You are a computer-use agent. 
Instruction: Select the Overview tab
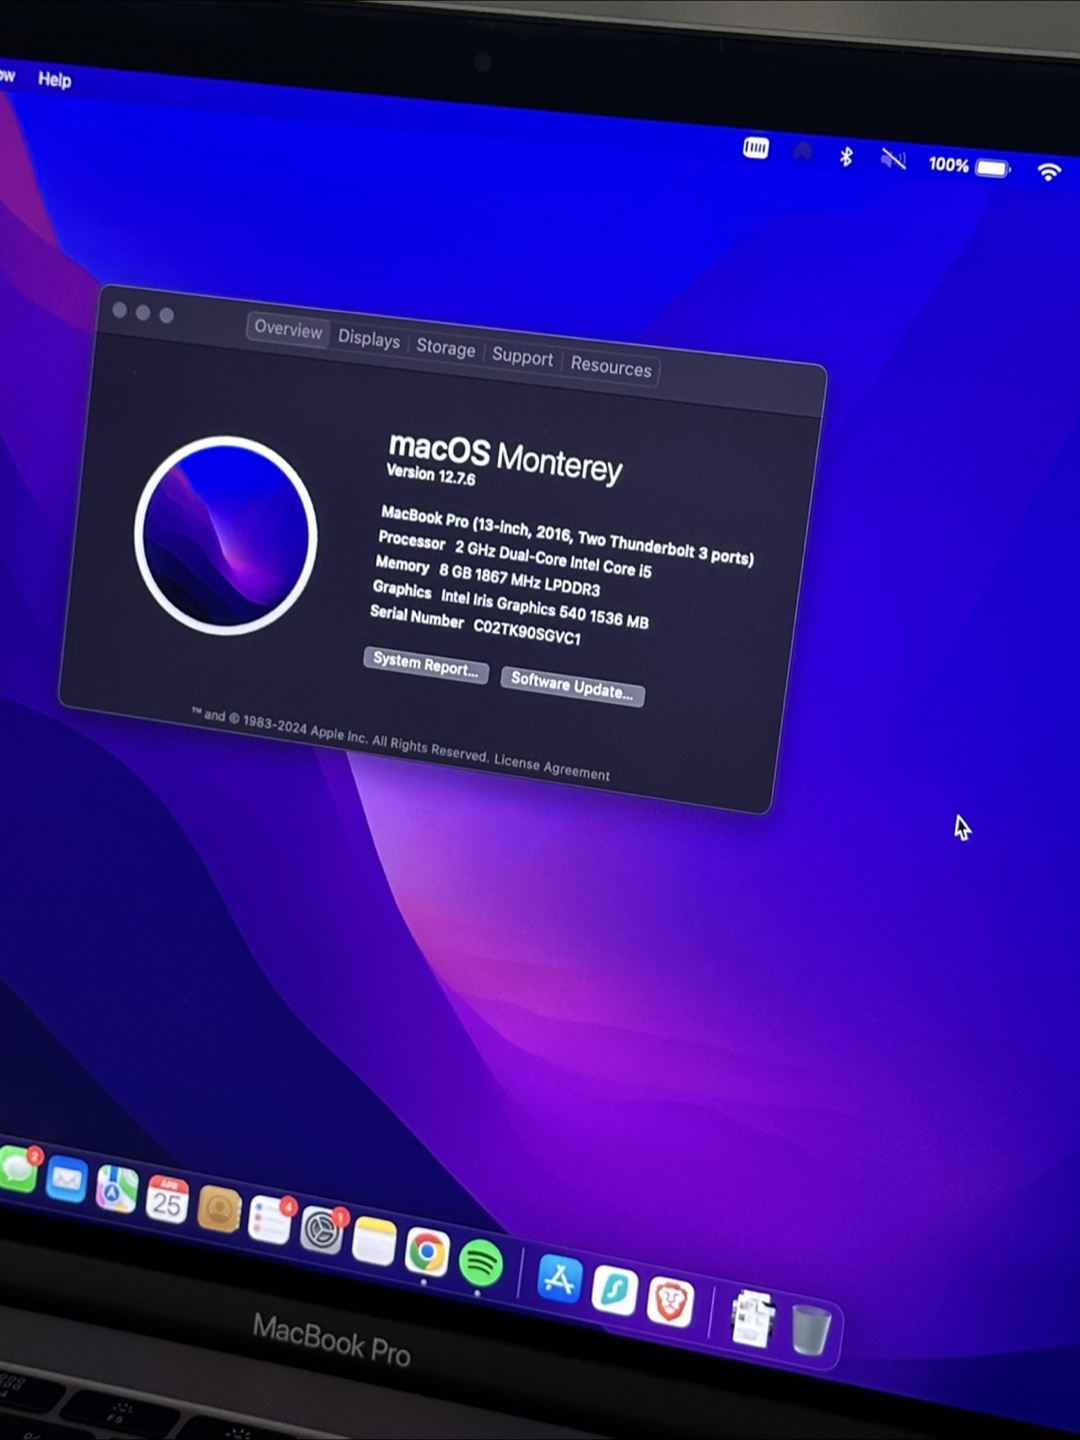click(x=288, y=329)
